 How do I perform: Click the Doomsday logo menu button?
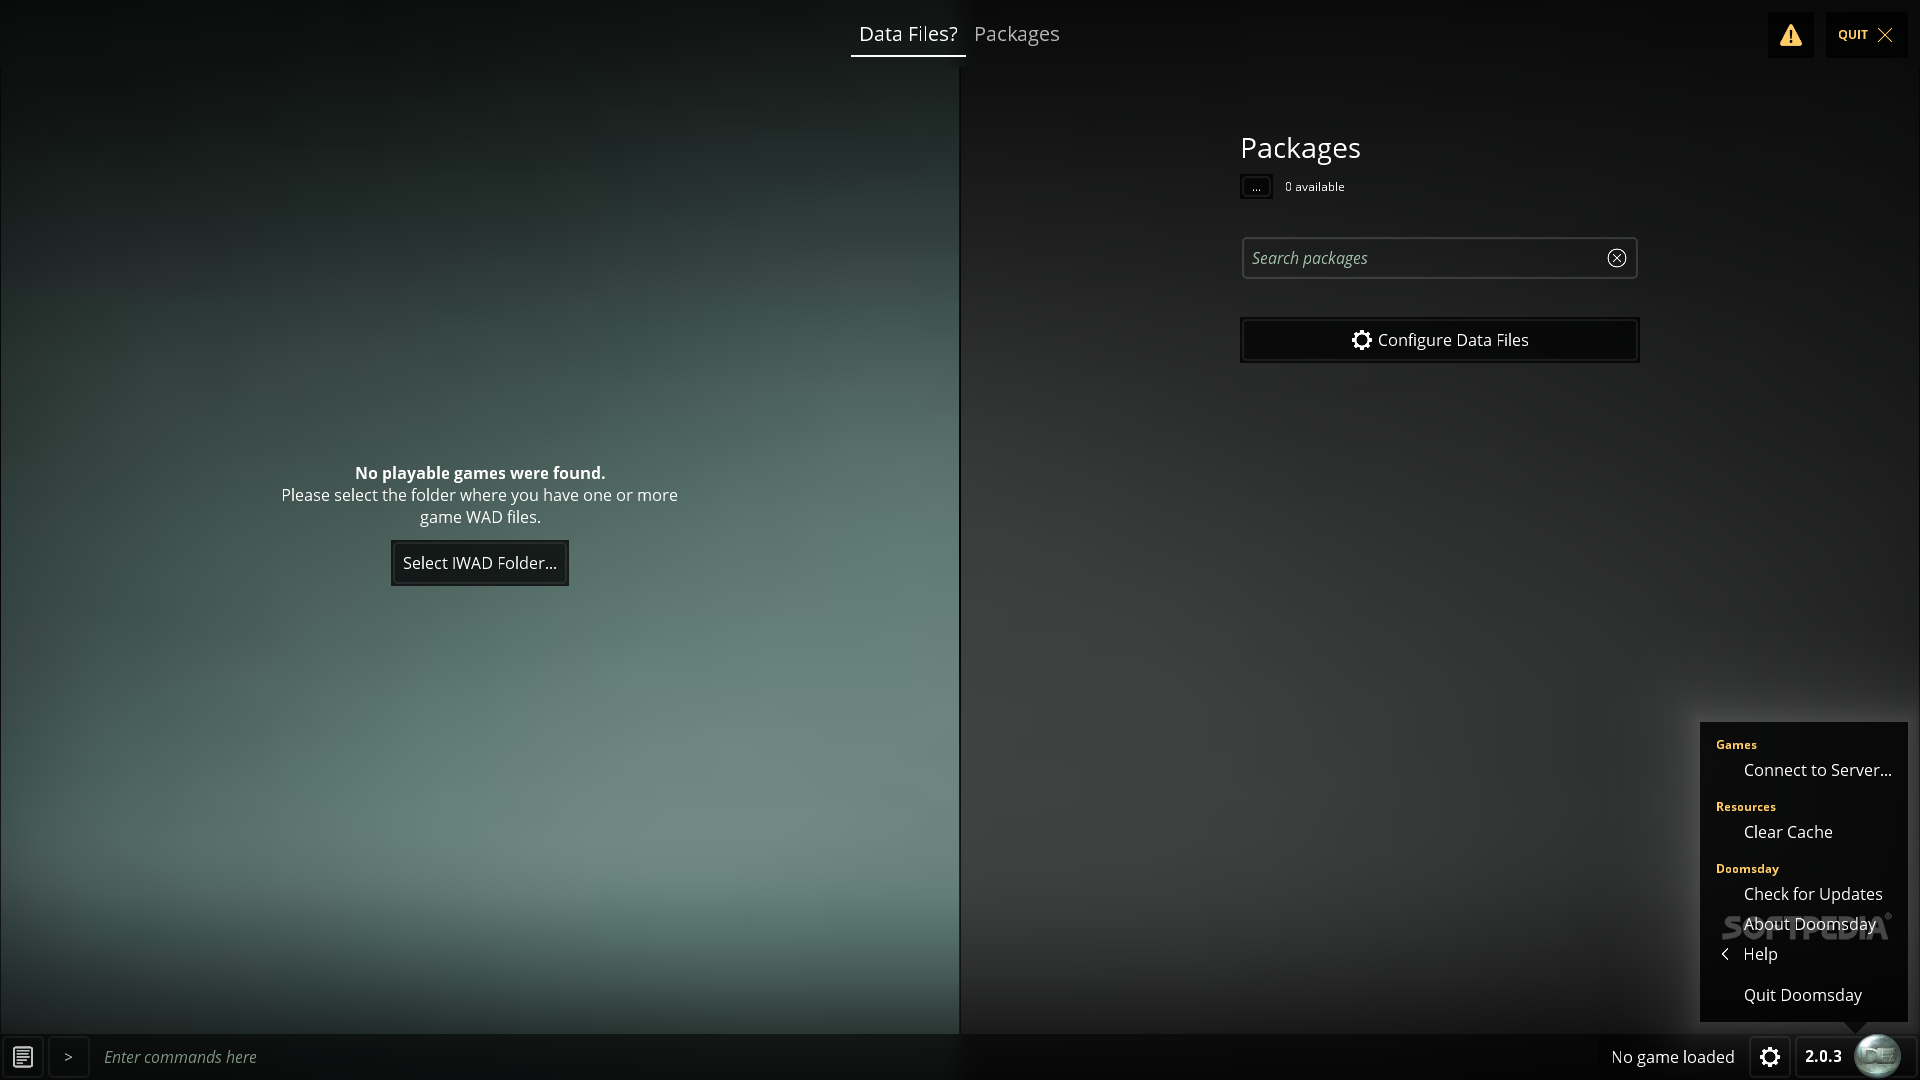1877,1056
